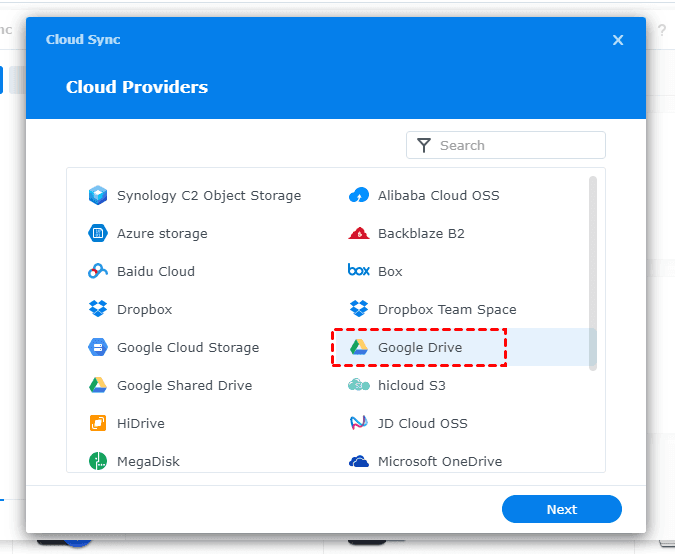The height and width of the screenshot is (554, 675).
Task: Choose the Dropbox logo icon
Action: [x=97, y=309]
